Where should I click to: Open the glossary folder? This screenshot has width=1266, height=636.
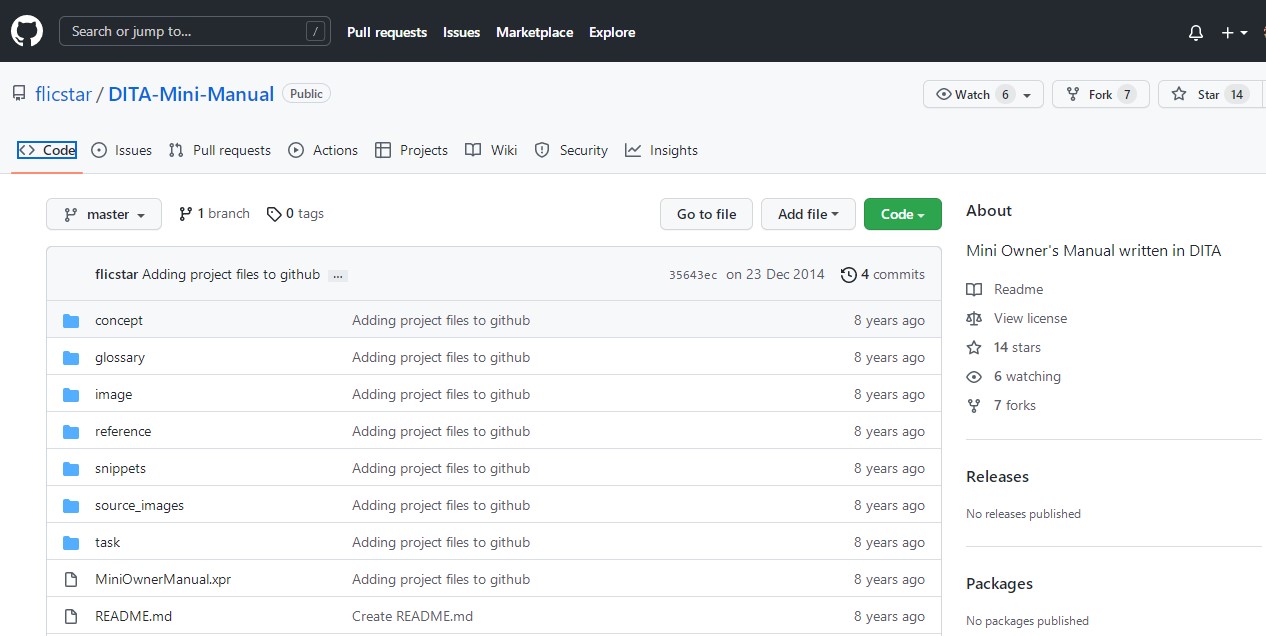pyautogui.click(x=120, y=358)
